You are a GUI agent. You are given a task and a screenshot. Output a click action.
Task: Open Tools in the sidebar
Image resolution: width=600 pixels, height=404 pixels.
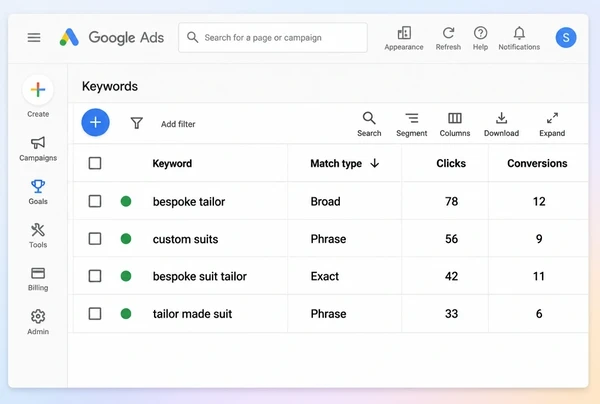click(x=38, y=236)
